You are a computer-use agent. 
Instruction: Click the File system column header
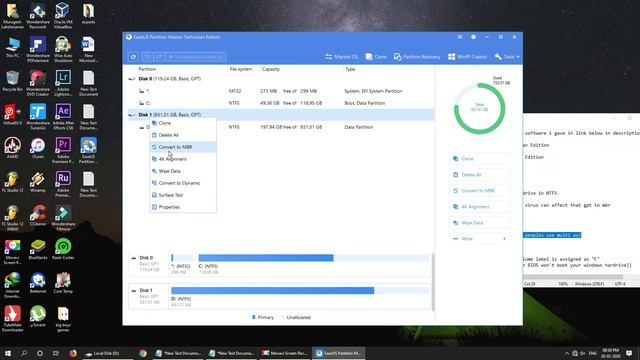(x=240, y=69)
